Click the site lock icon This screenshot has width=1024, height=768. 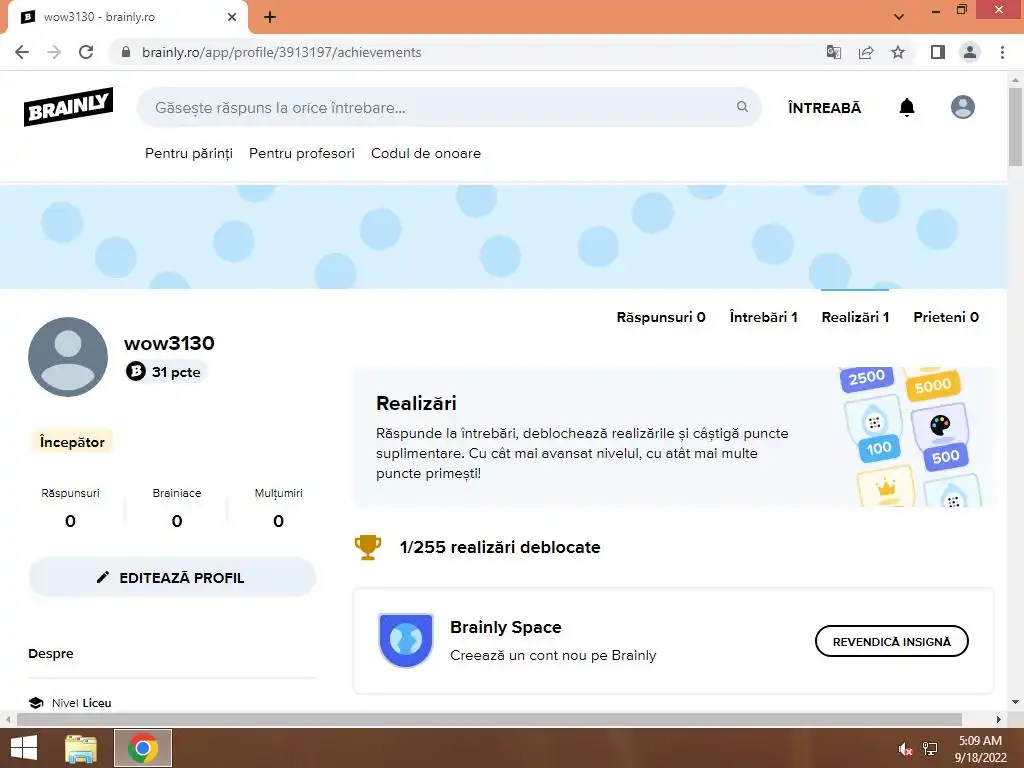pos(126,52)
